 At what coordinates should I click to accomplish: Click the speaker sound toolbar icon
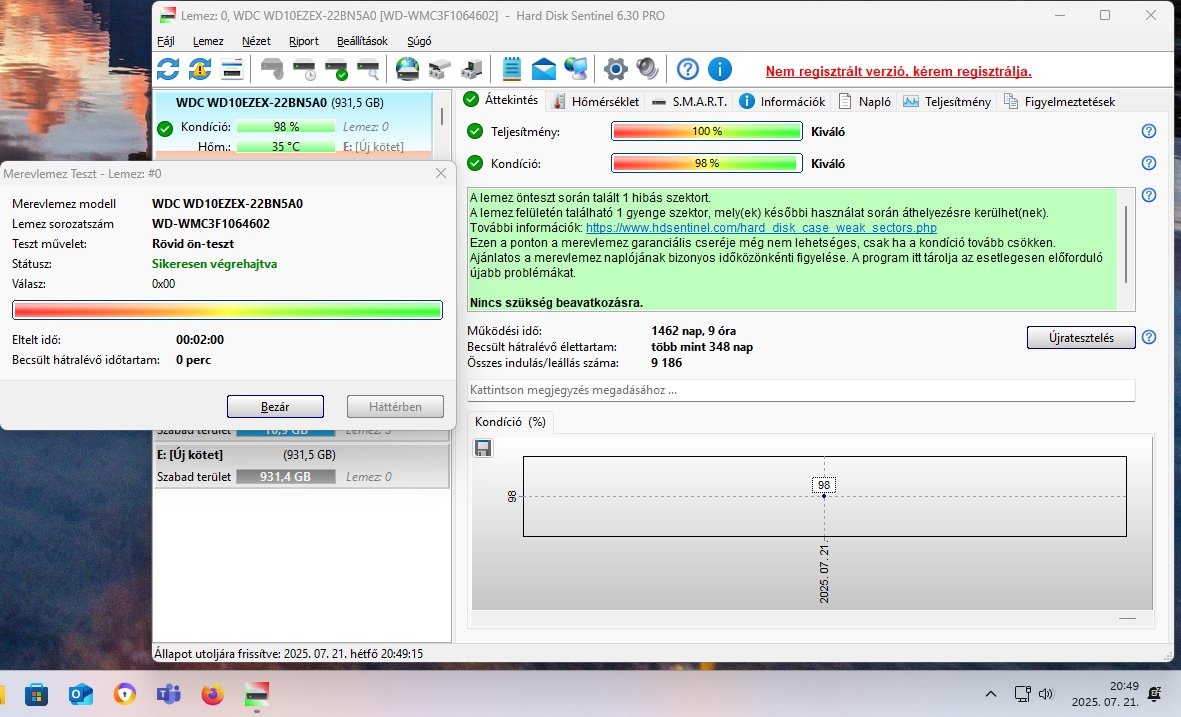[647, 69]
